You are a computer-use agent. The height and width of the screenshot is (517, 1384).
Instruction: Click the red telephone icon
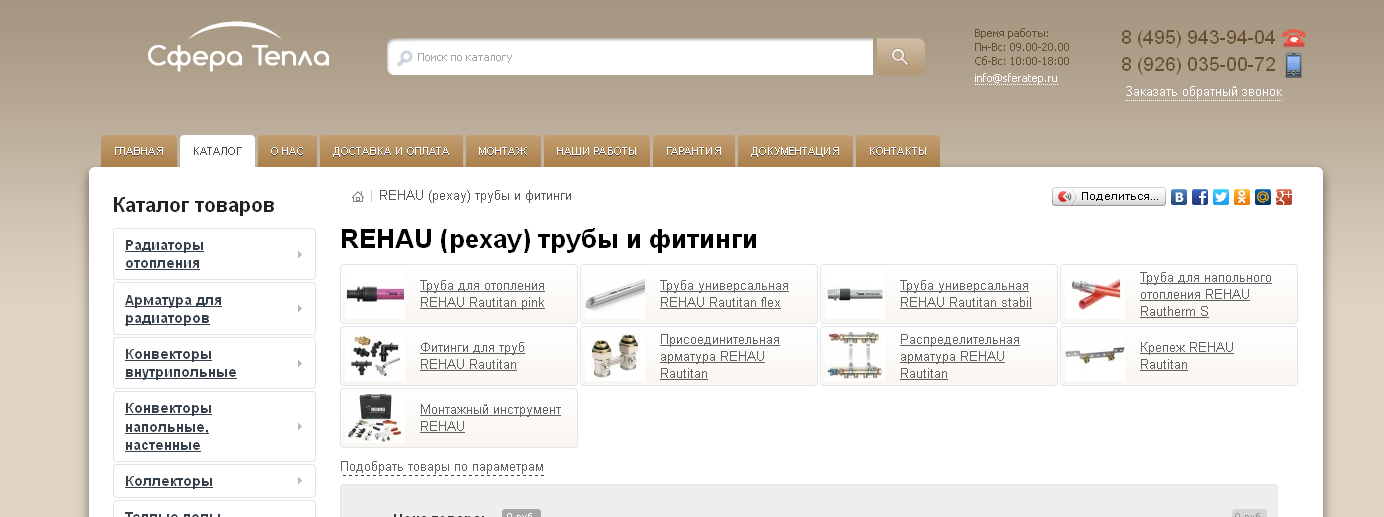pyautogui.click(x=1294, y=39)
